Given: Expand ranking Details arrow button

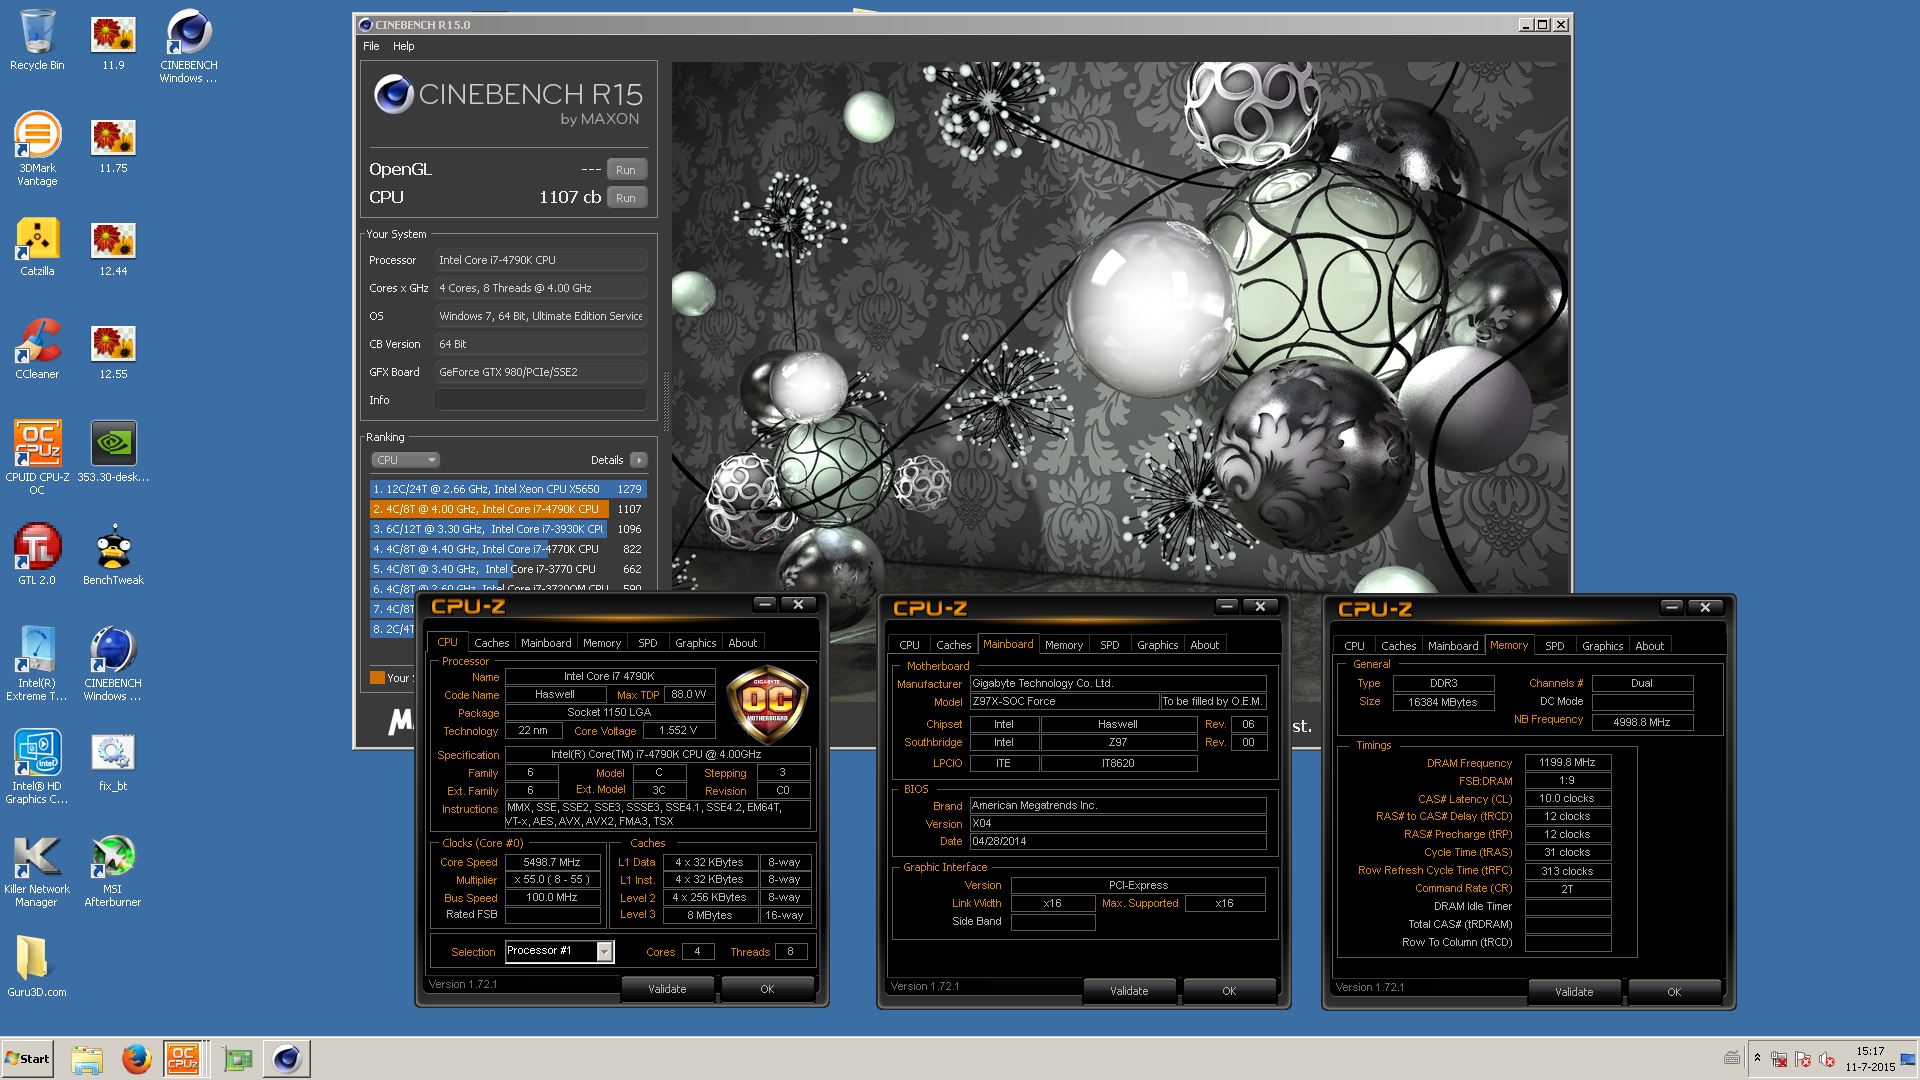Looking at the screenshot, I should coord(639,460).
